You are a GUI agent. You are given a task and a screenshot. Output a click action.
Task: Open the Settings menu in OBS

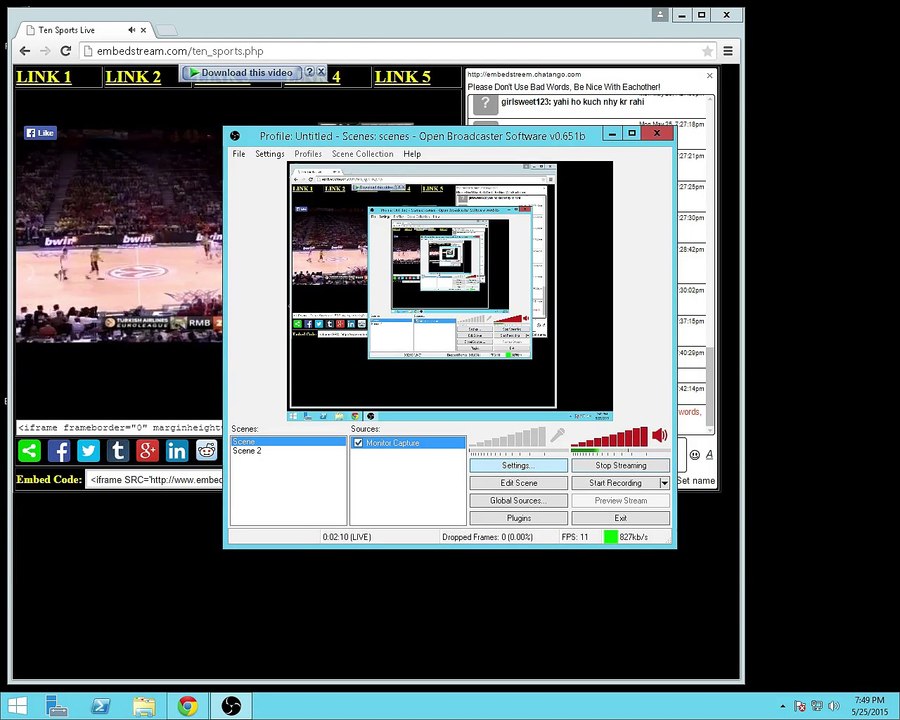pos(270,154)
